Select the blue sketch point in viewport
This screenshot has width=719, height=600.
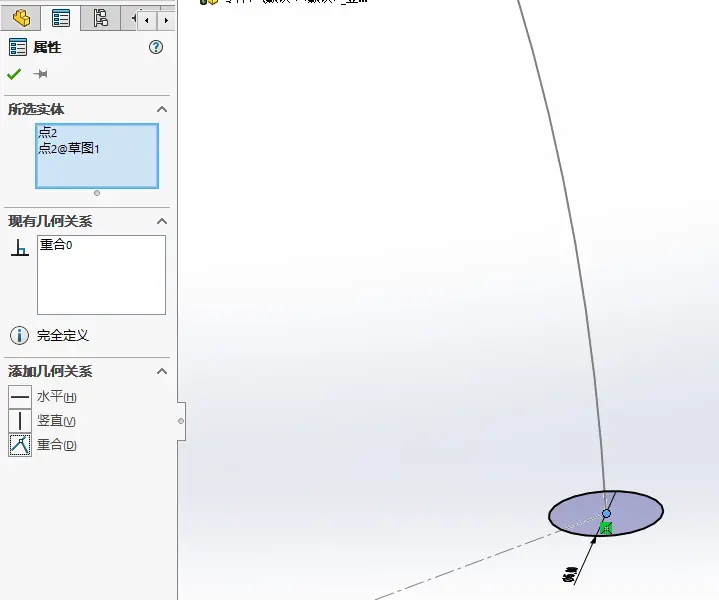point(606,513)
